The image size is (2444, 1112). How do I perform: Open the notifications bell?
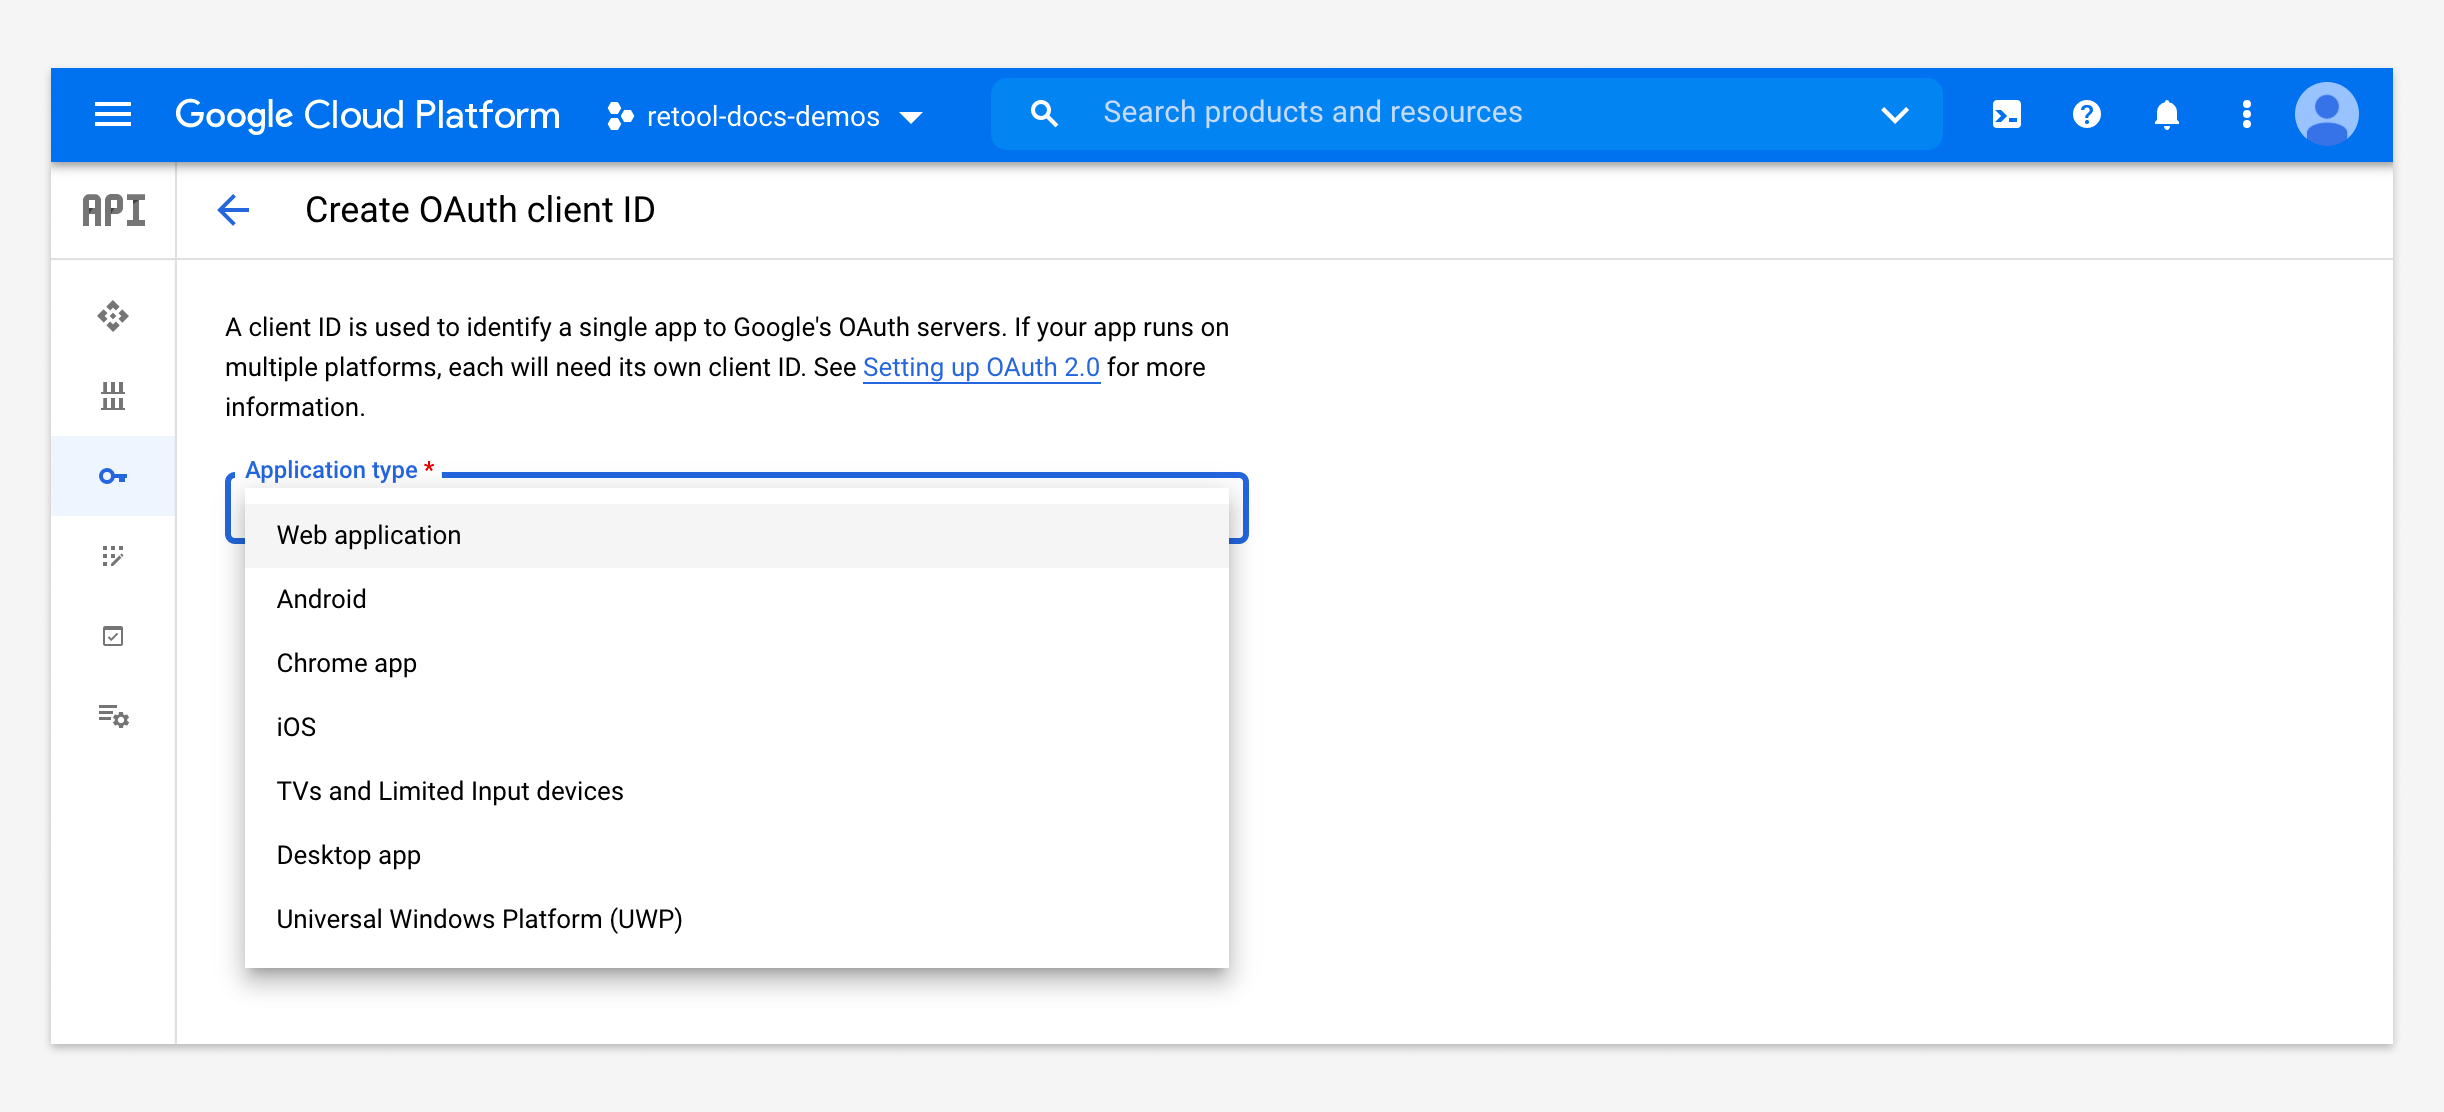click(2166, 115)
